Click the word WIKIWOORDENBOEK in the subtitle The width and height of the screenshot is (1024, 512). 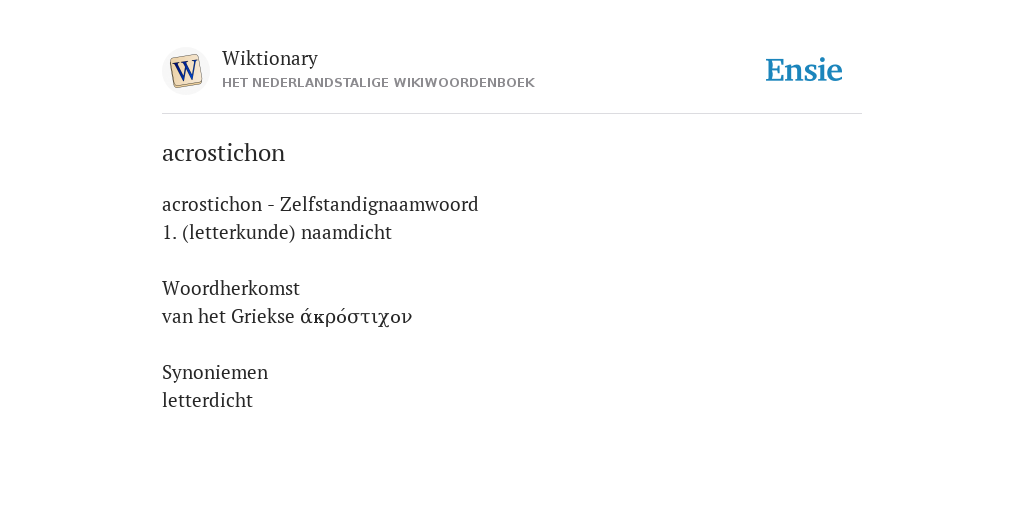pyautogui.click(x=471, y=83)
